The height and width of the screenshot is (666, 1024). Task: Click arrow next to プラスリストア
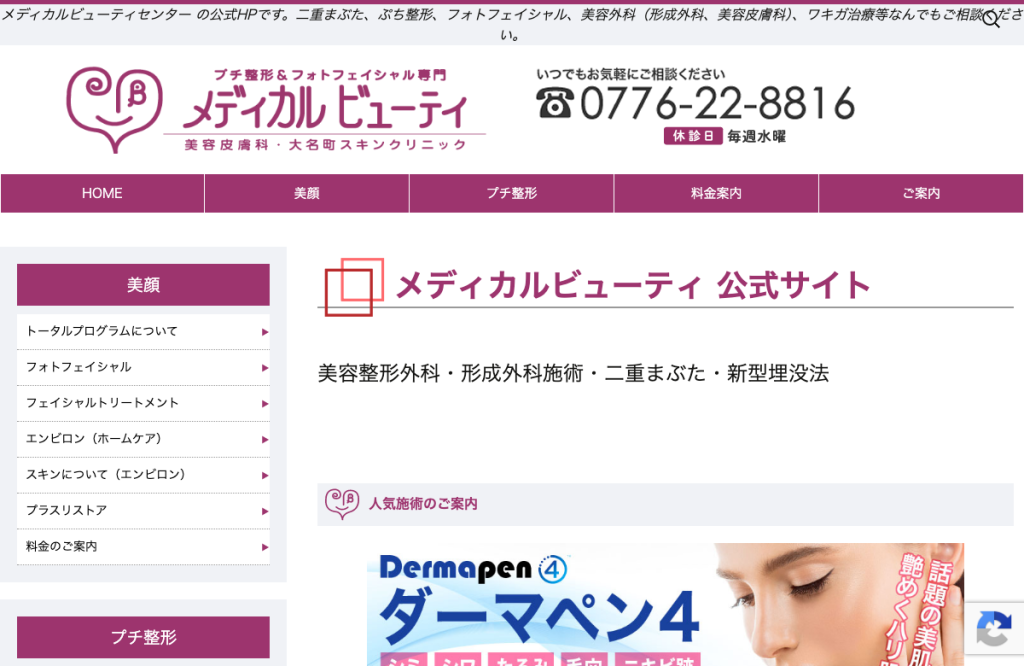click(264, 512)
